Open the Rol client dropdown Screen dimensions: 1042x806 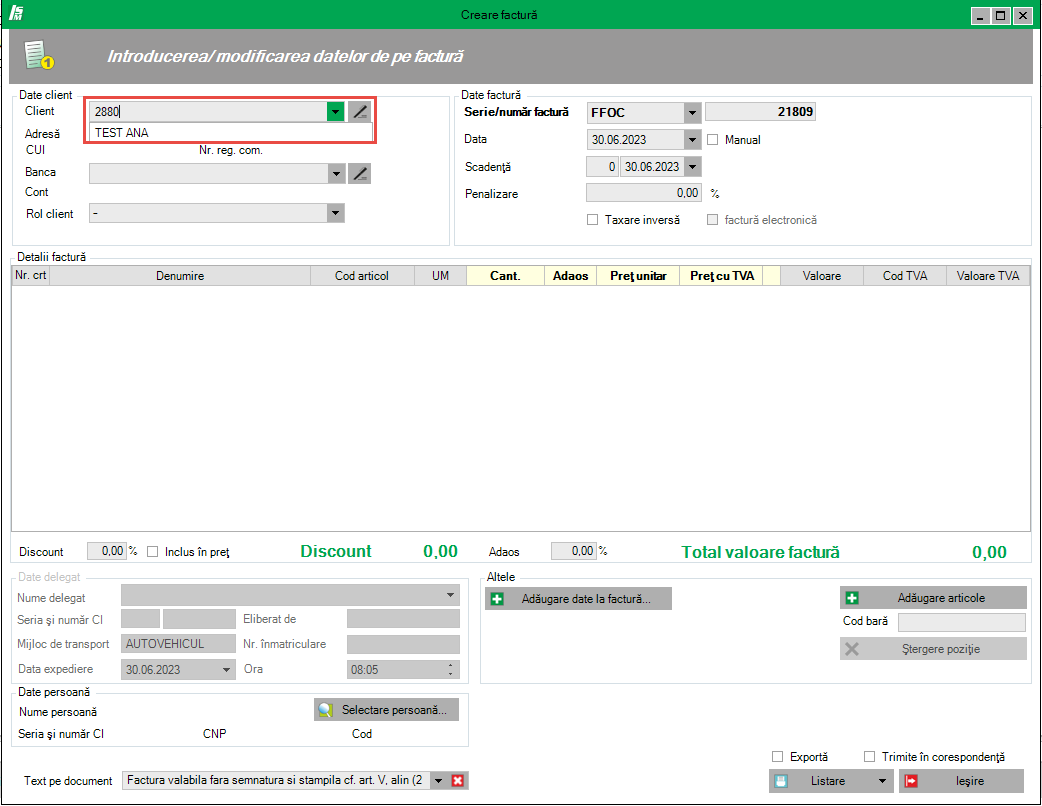336,213
